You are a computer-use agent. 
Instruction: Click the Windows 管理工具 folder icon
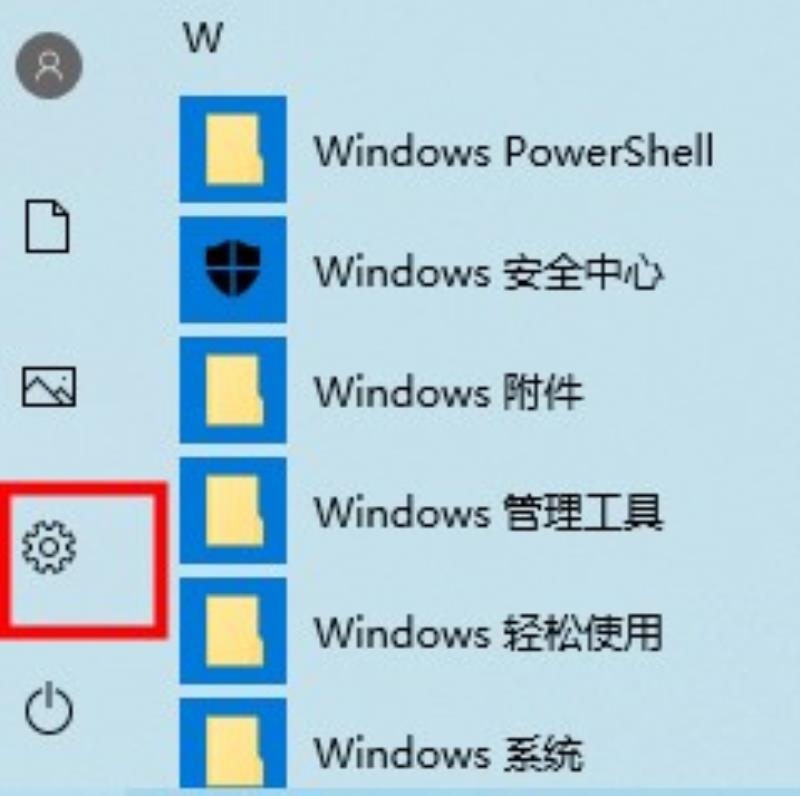pos(233,510)
